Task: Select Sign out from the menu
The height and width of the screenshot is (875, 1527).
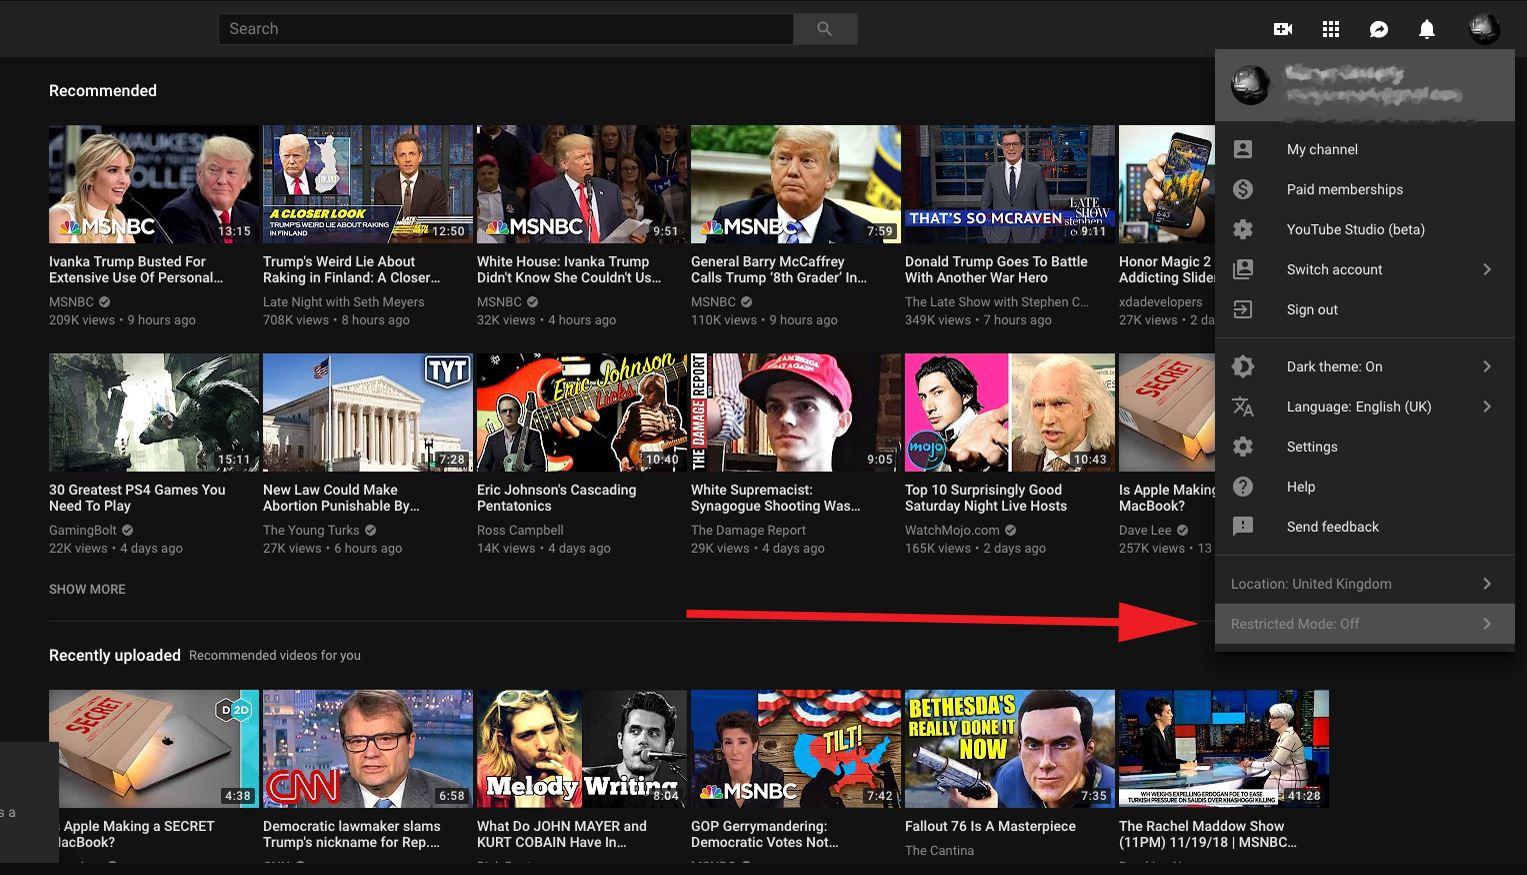Action: 1311,310
